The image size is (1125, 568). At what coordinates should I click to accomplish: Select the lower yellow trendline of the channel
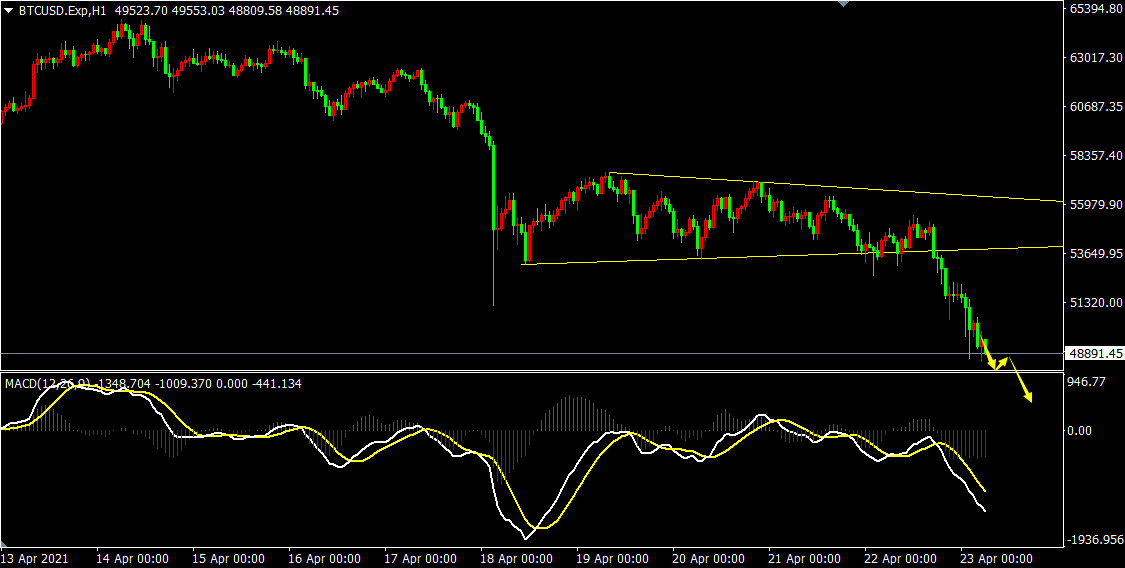tap(700, 258)
